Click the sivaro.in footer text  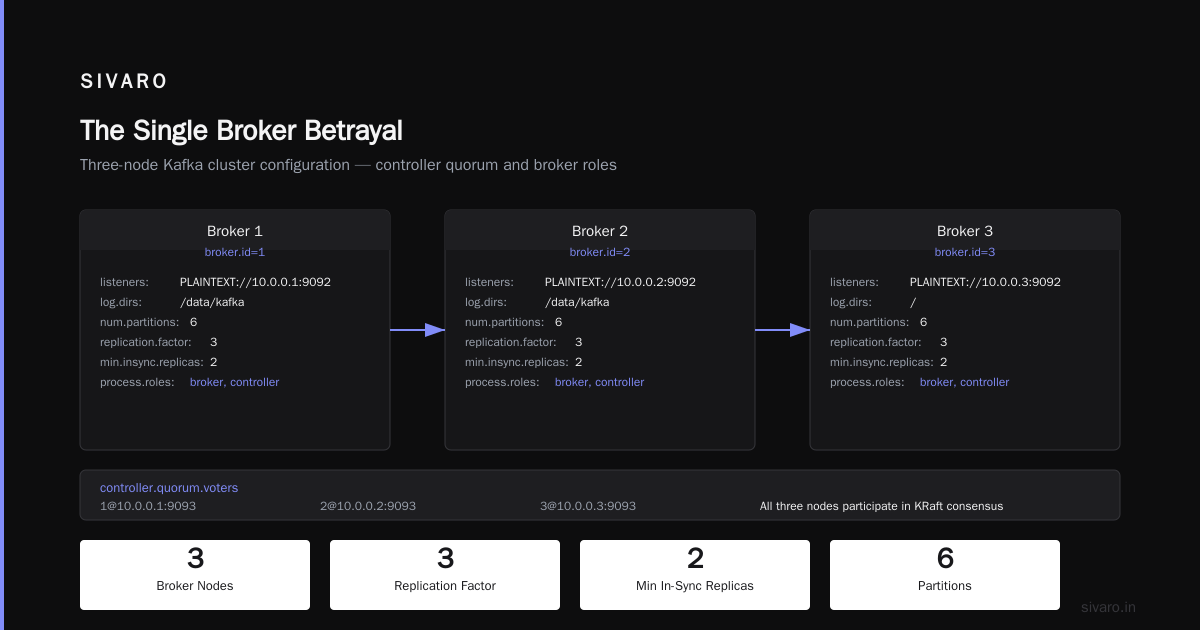point(1109,607)
